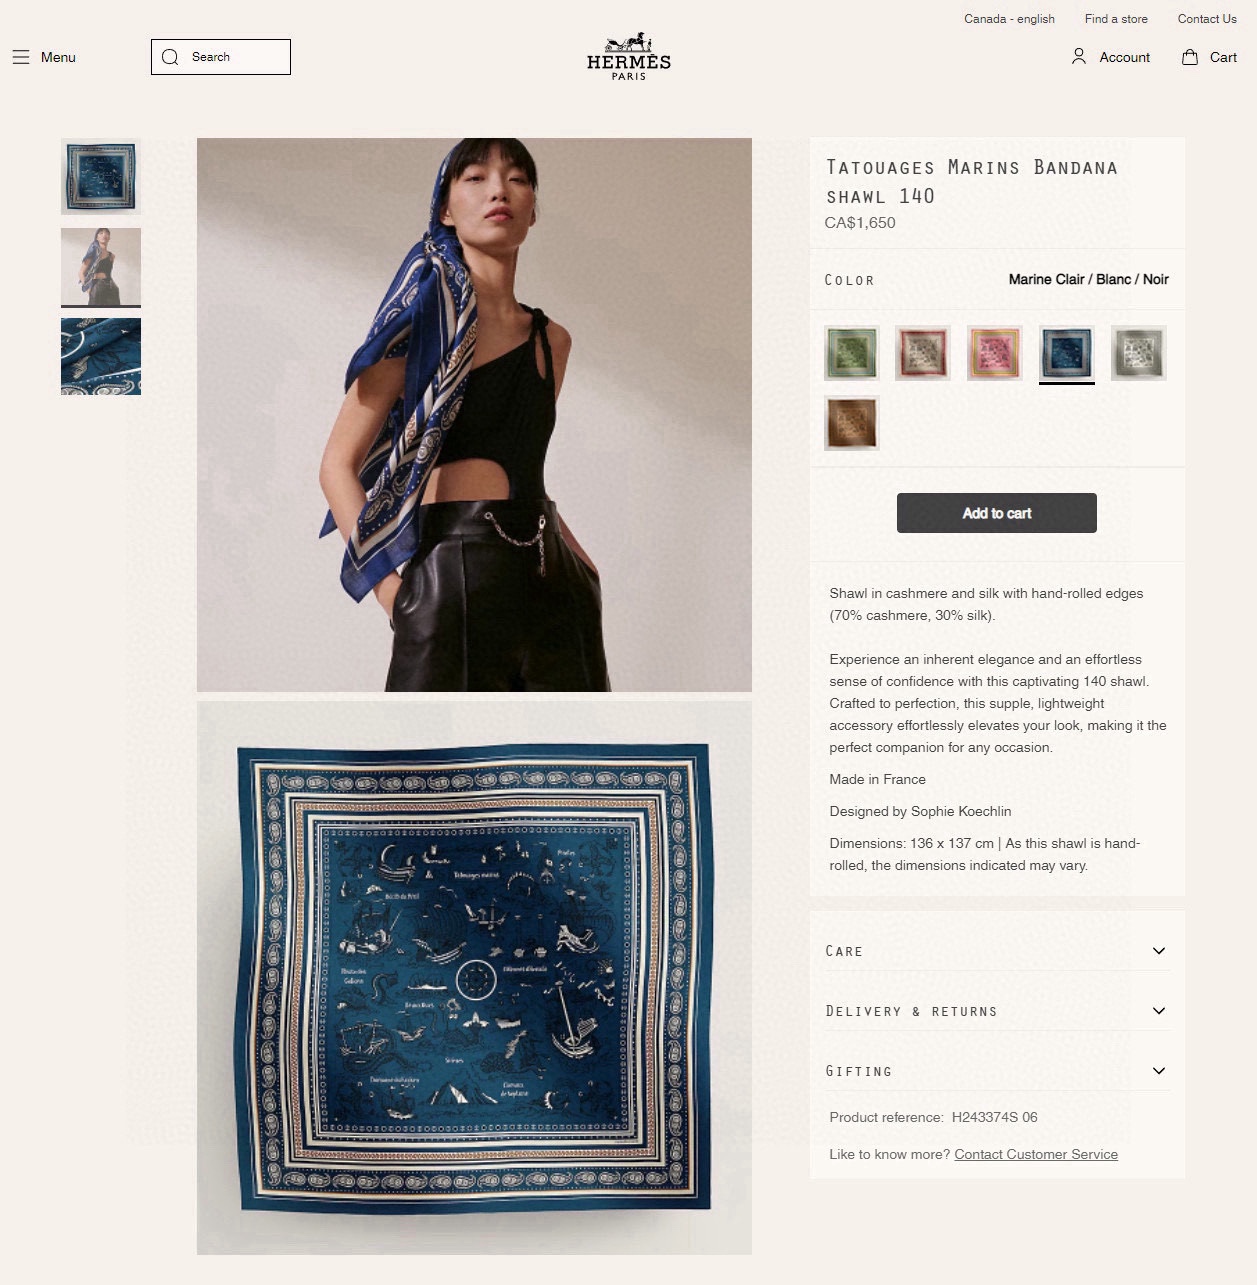Choose the brown shawl color swatch

[x=852, y=423]
